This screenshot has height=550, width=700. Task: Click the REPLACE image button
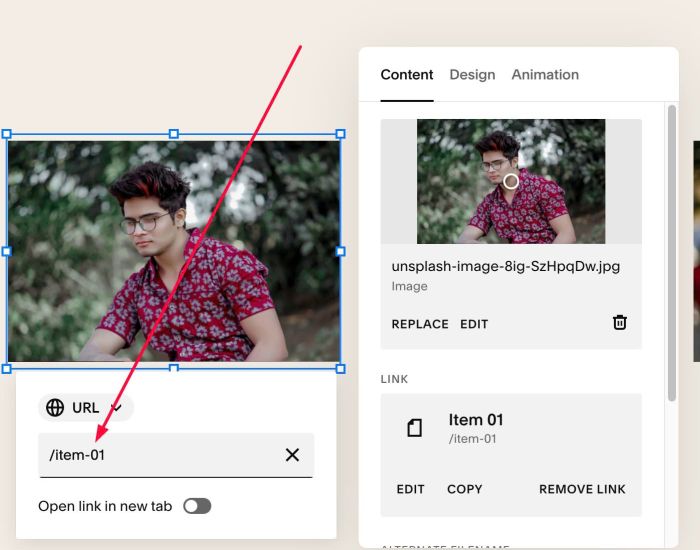coord(420,324)
